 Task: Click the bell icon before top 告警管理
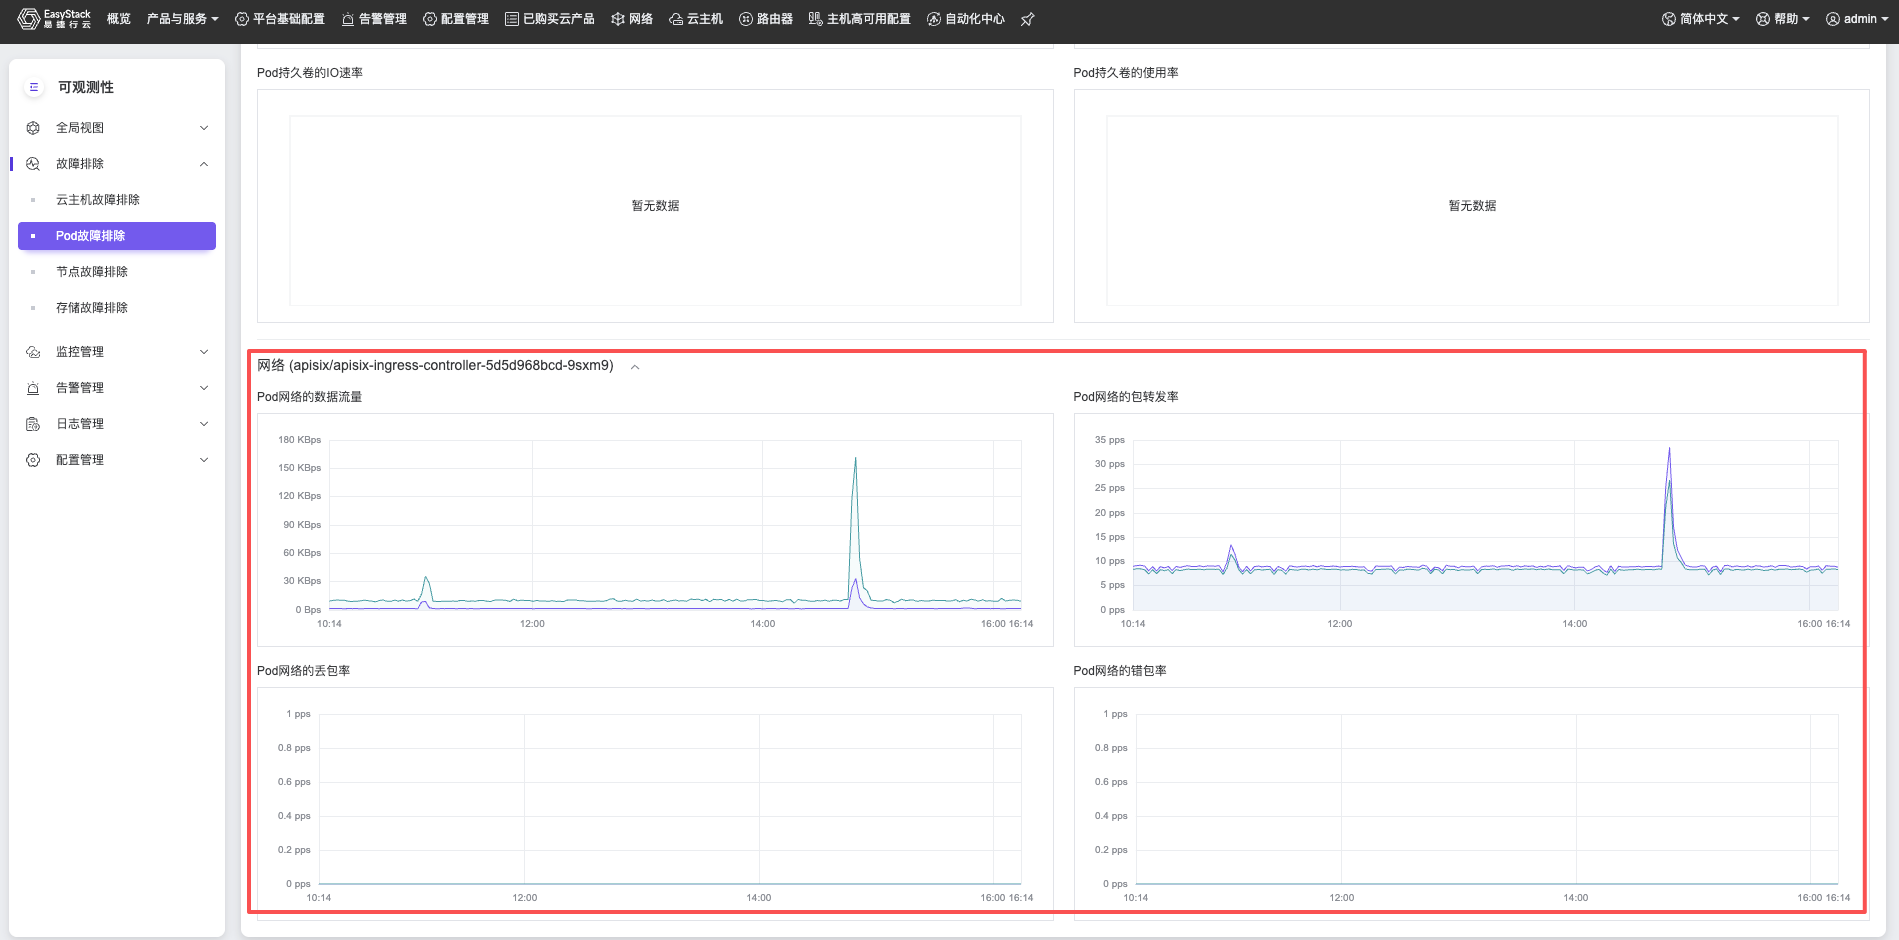click(348, 19)
